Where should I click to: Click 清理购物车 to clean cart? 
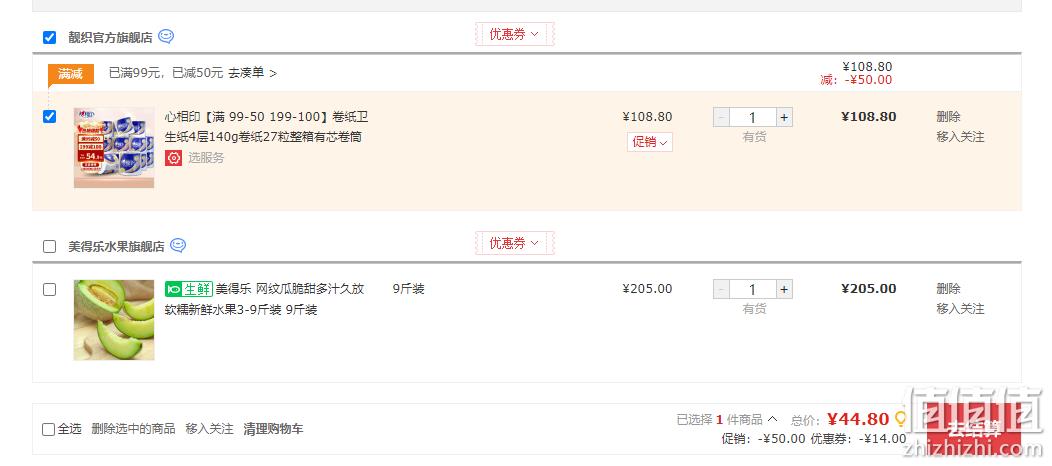click(273, 428)
